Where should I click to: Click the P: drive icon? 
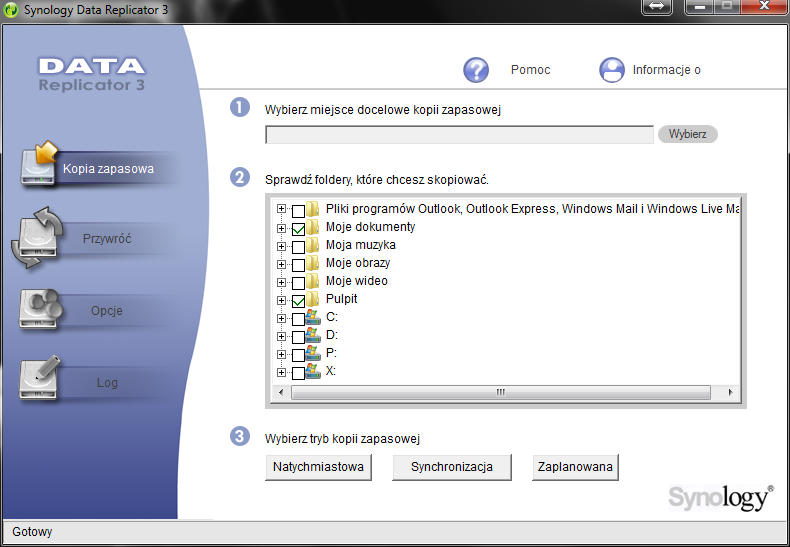click(x=313, y=353)
